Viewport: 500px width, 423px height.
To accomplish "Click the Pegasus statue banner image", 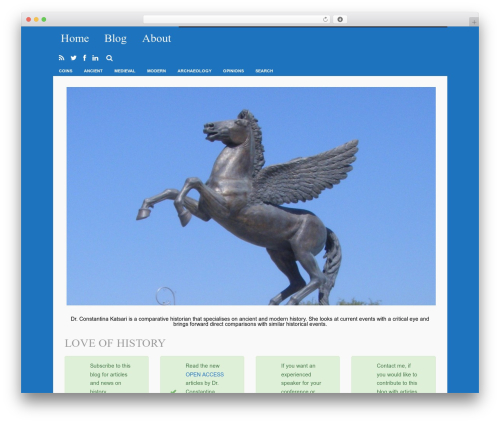I will coord(251,196).
